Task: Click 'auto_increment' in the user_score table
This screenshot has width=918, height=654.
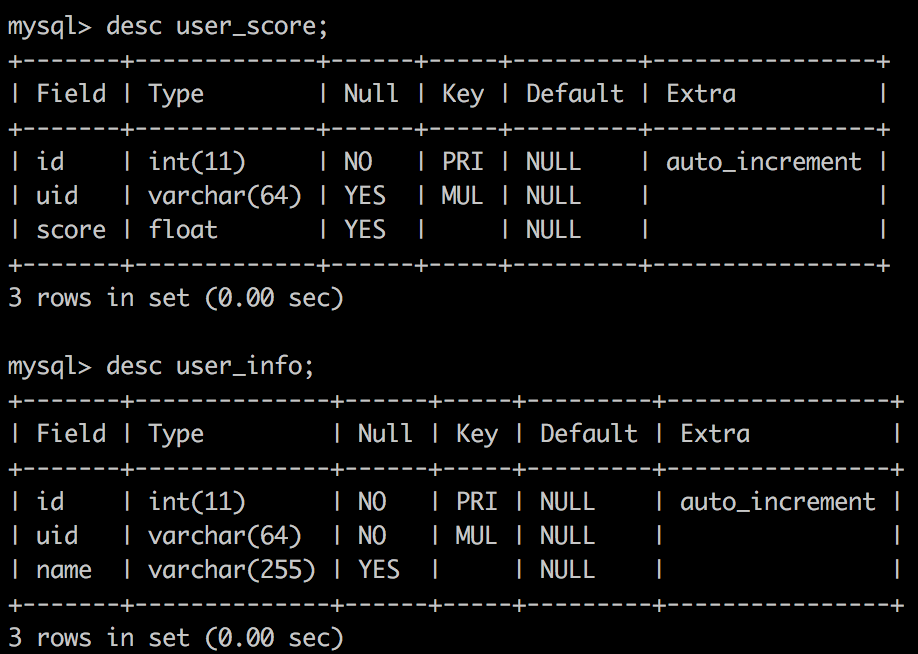Action: tap(763, 162)
